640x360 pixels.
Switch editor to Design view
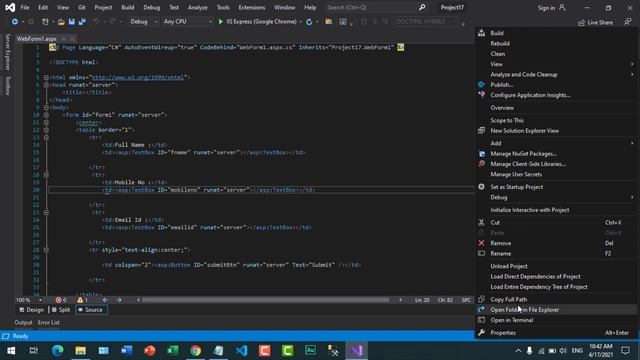click(x=31, y=310)
